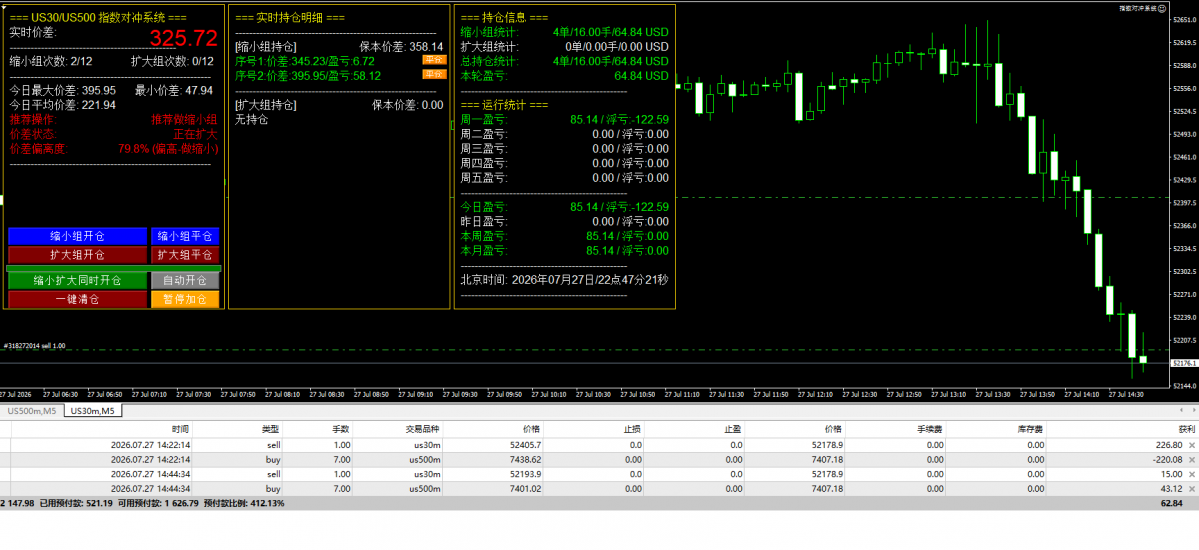Screen dimensions: 1199x550
Task: Sort orders by the 手续费 column header
Action: click(x=931, y=429)
